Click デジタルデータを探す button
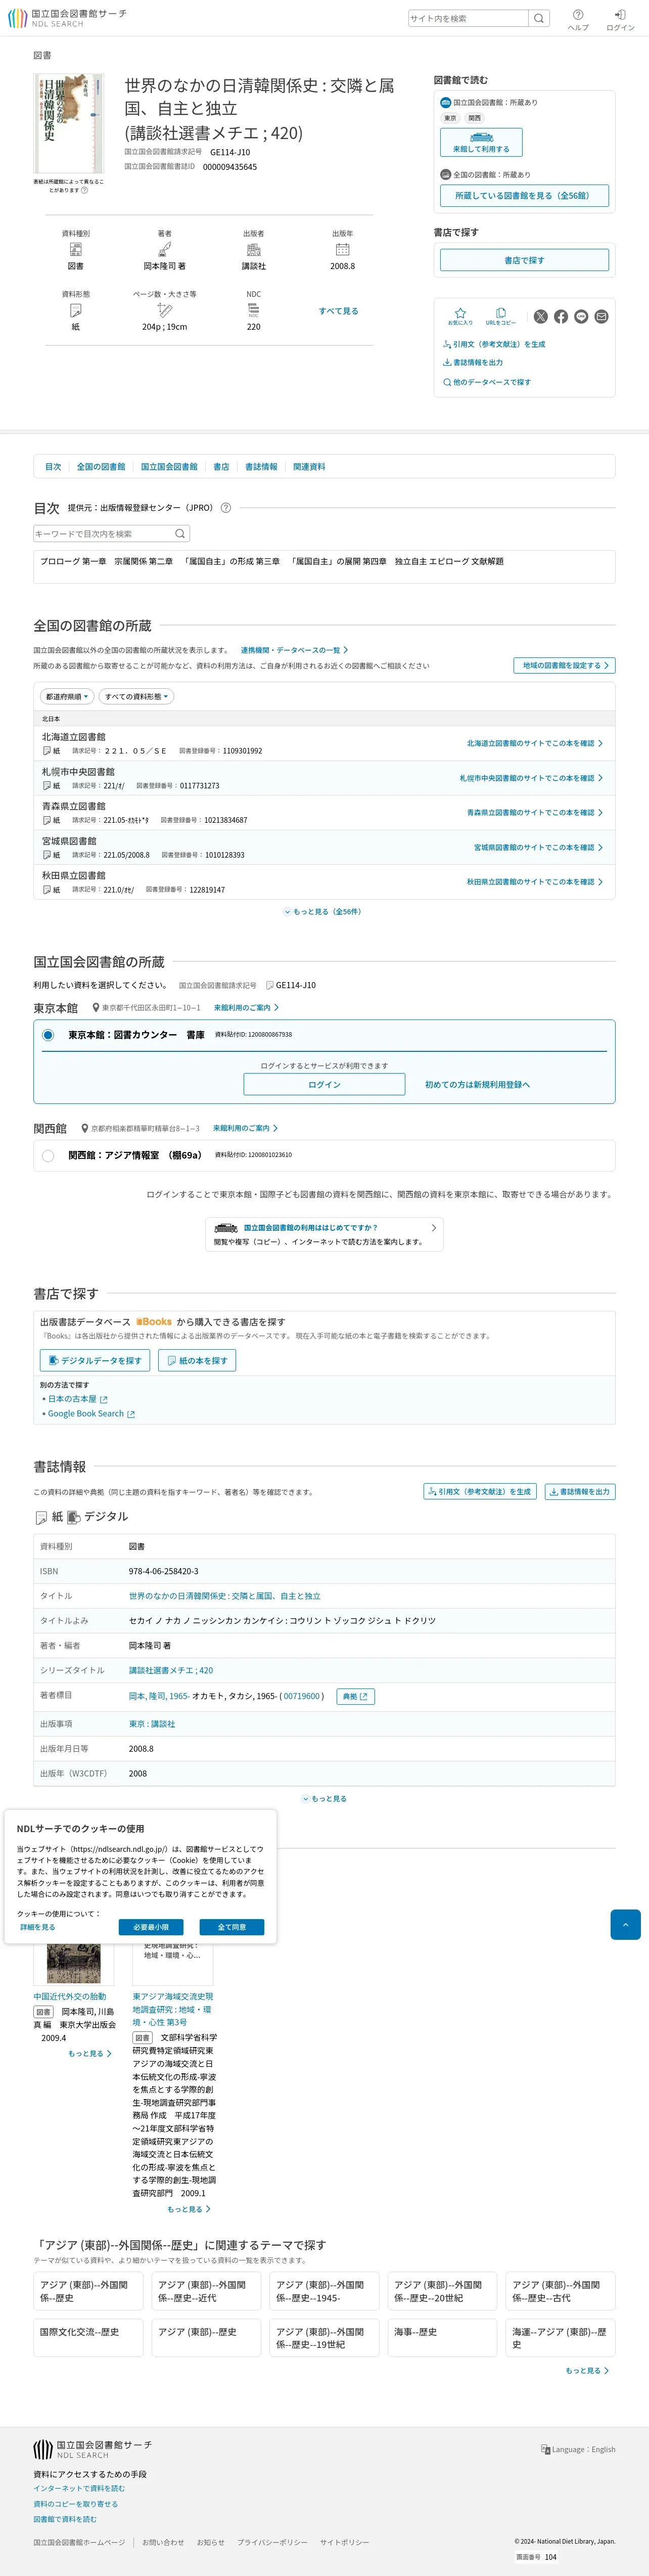This screenshot has height=2576, width=649. [x=95, y=1360]
